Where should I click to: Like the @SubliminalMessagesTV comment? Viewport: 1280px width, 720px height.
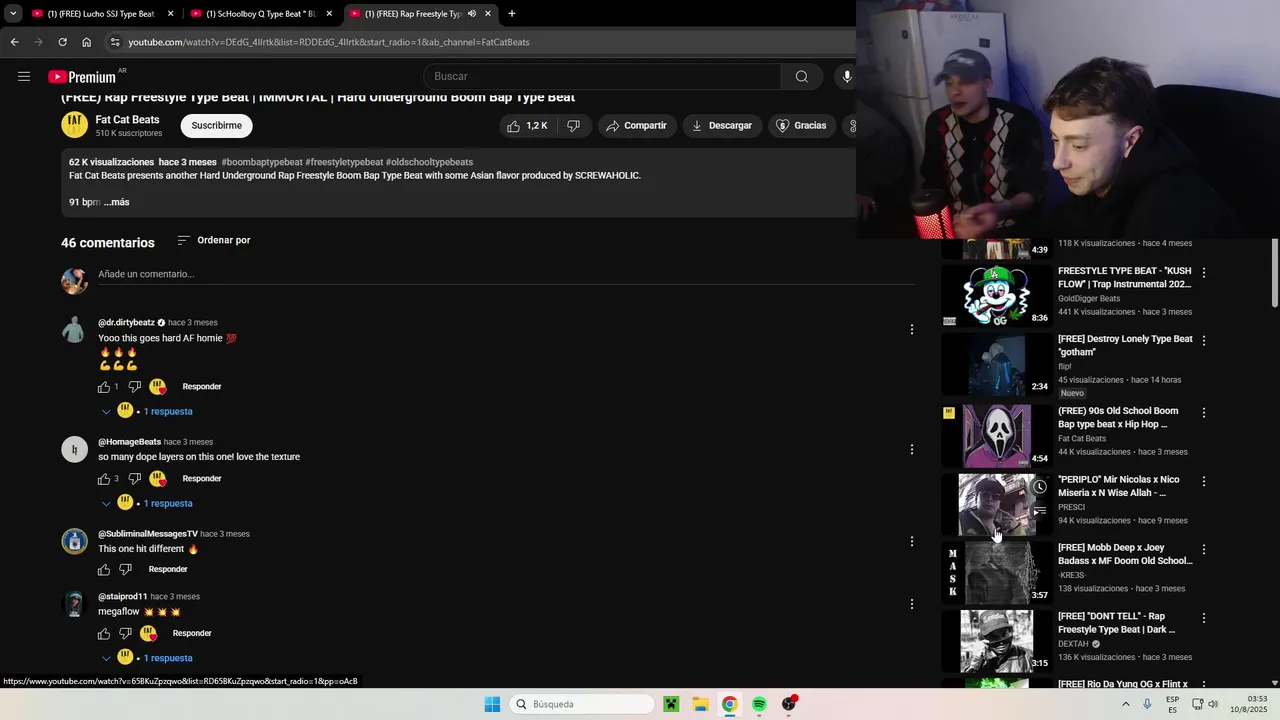click(104, 570)
